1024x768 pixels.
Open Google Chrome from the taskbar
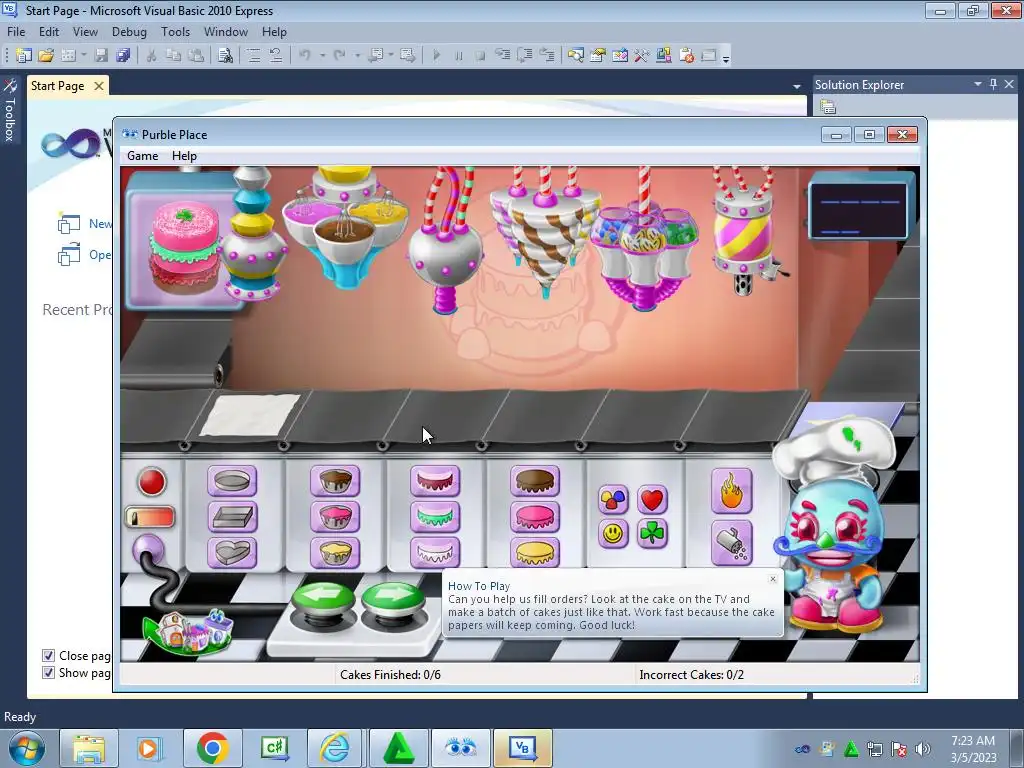click(x=212, y=748)
